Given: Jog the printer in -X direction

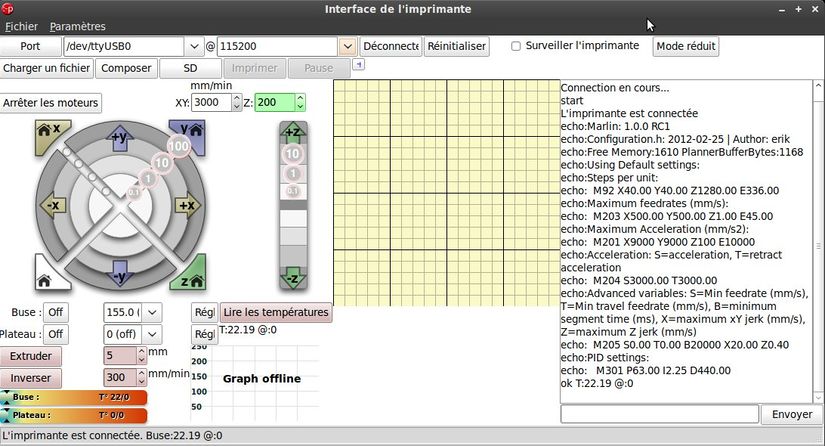Looking at the screenshot, I should pyautogui.click(x=52, y=206).
